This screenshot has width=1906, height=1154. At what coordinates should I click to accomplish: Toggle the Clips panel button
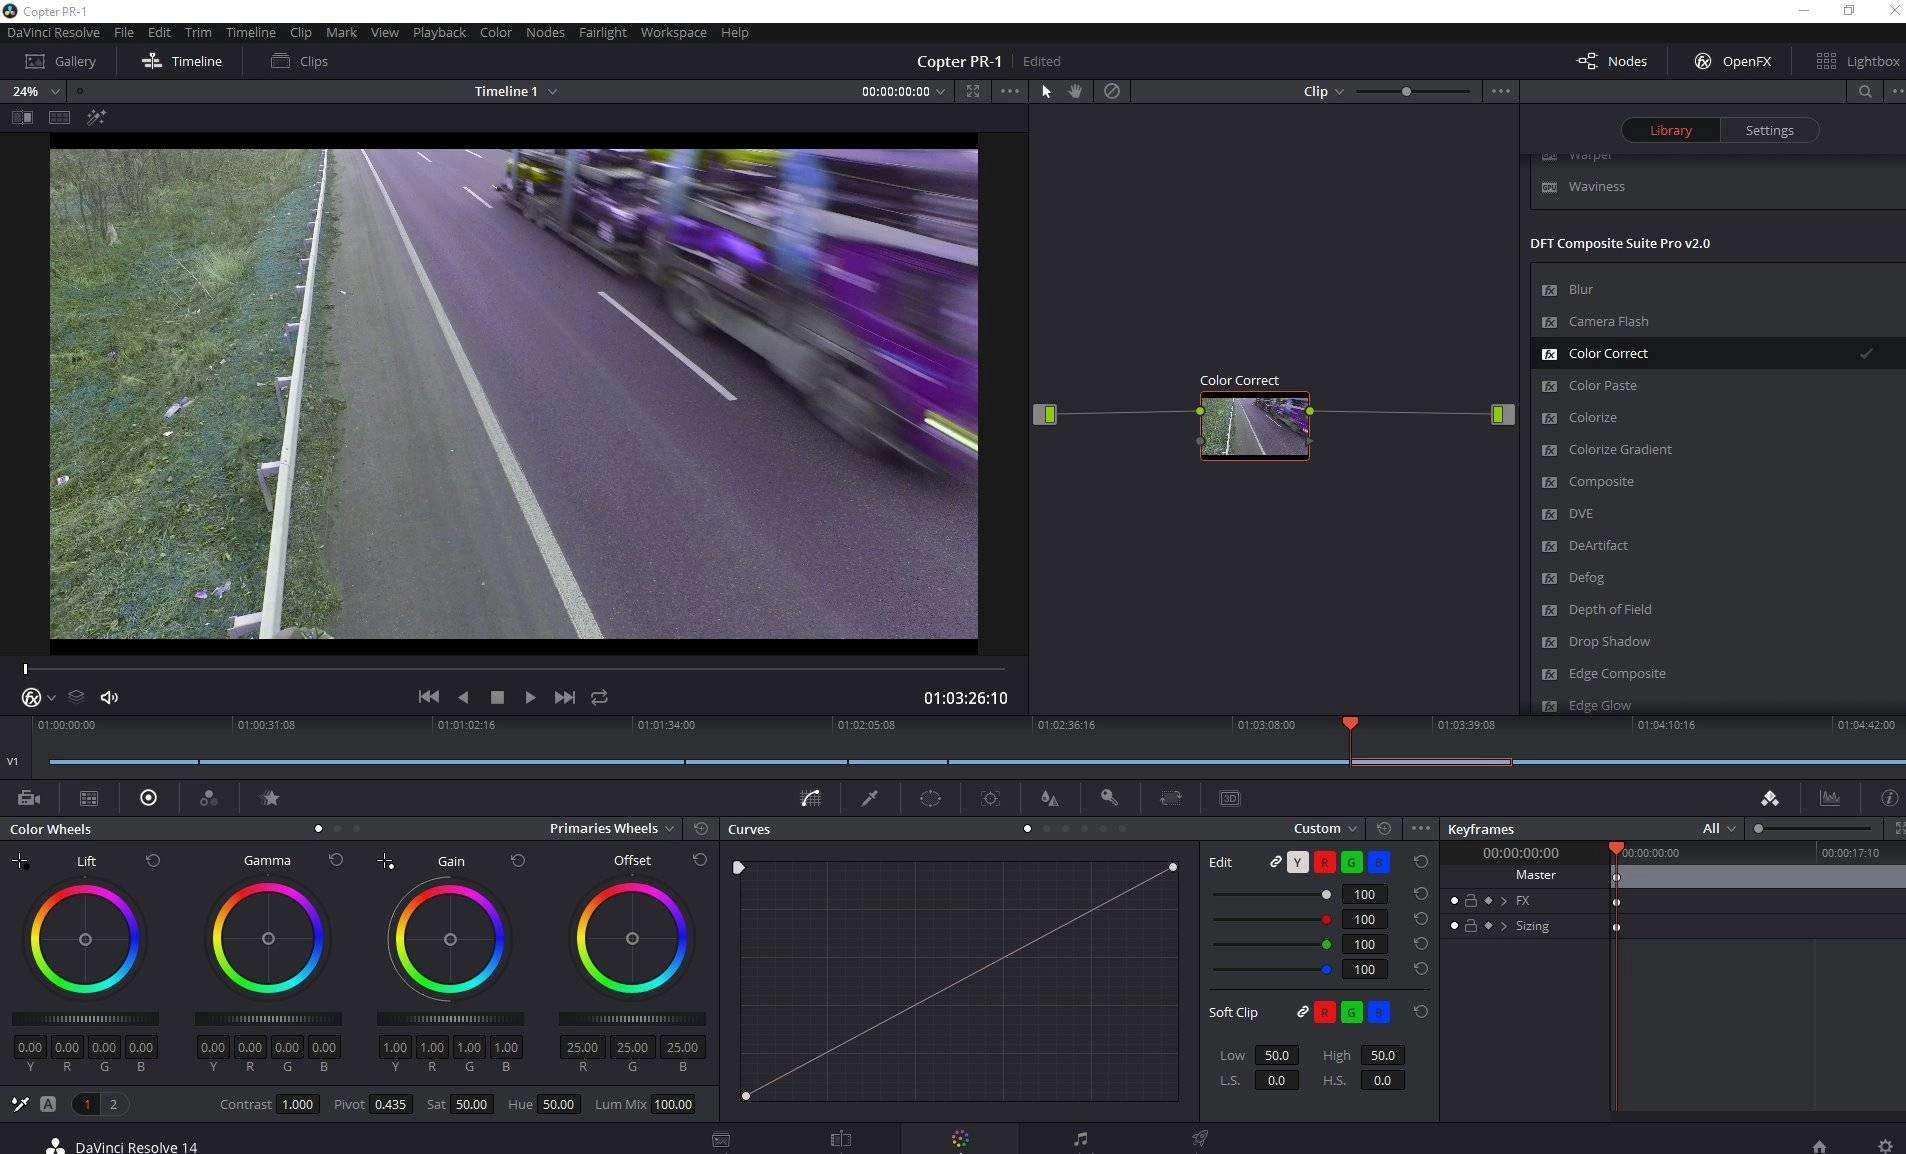299,61
